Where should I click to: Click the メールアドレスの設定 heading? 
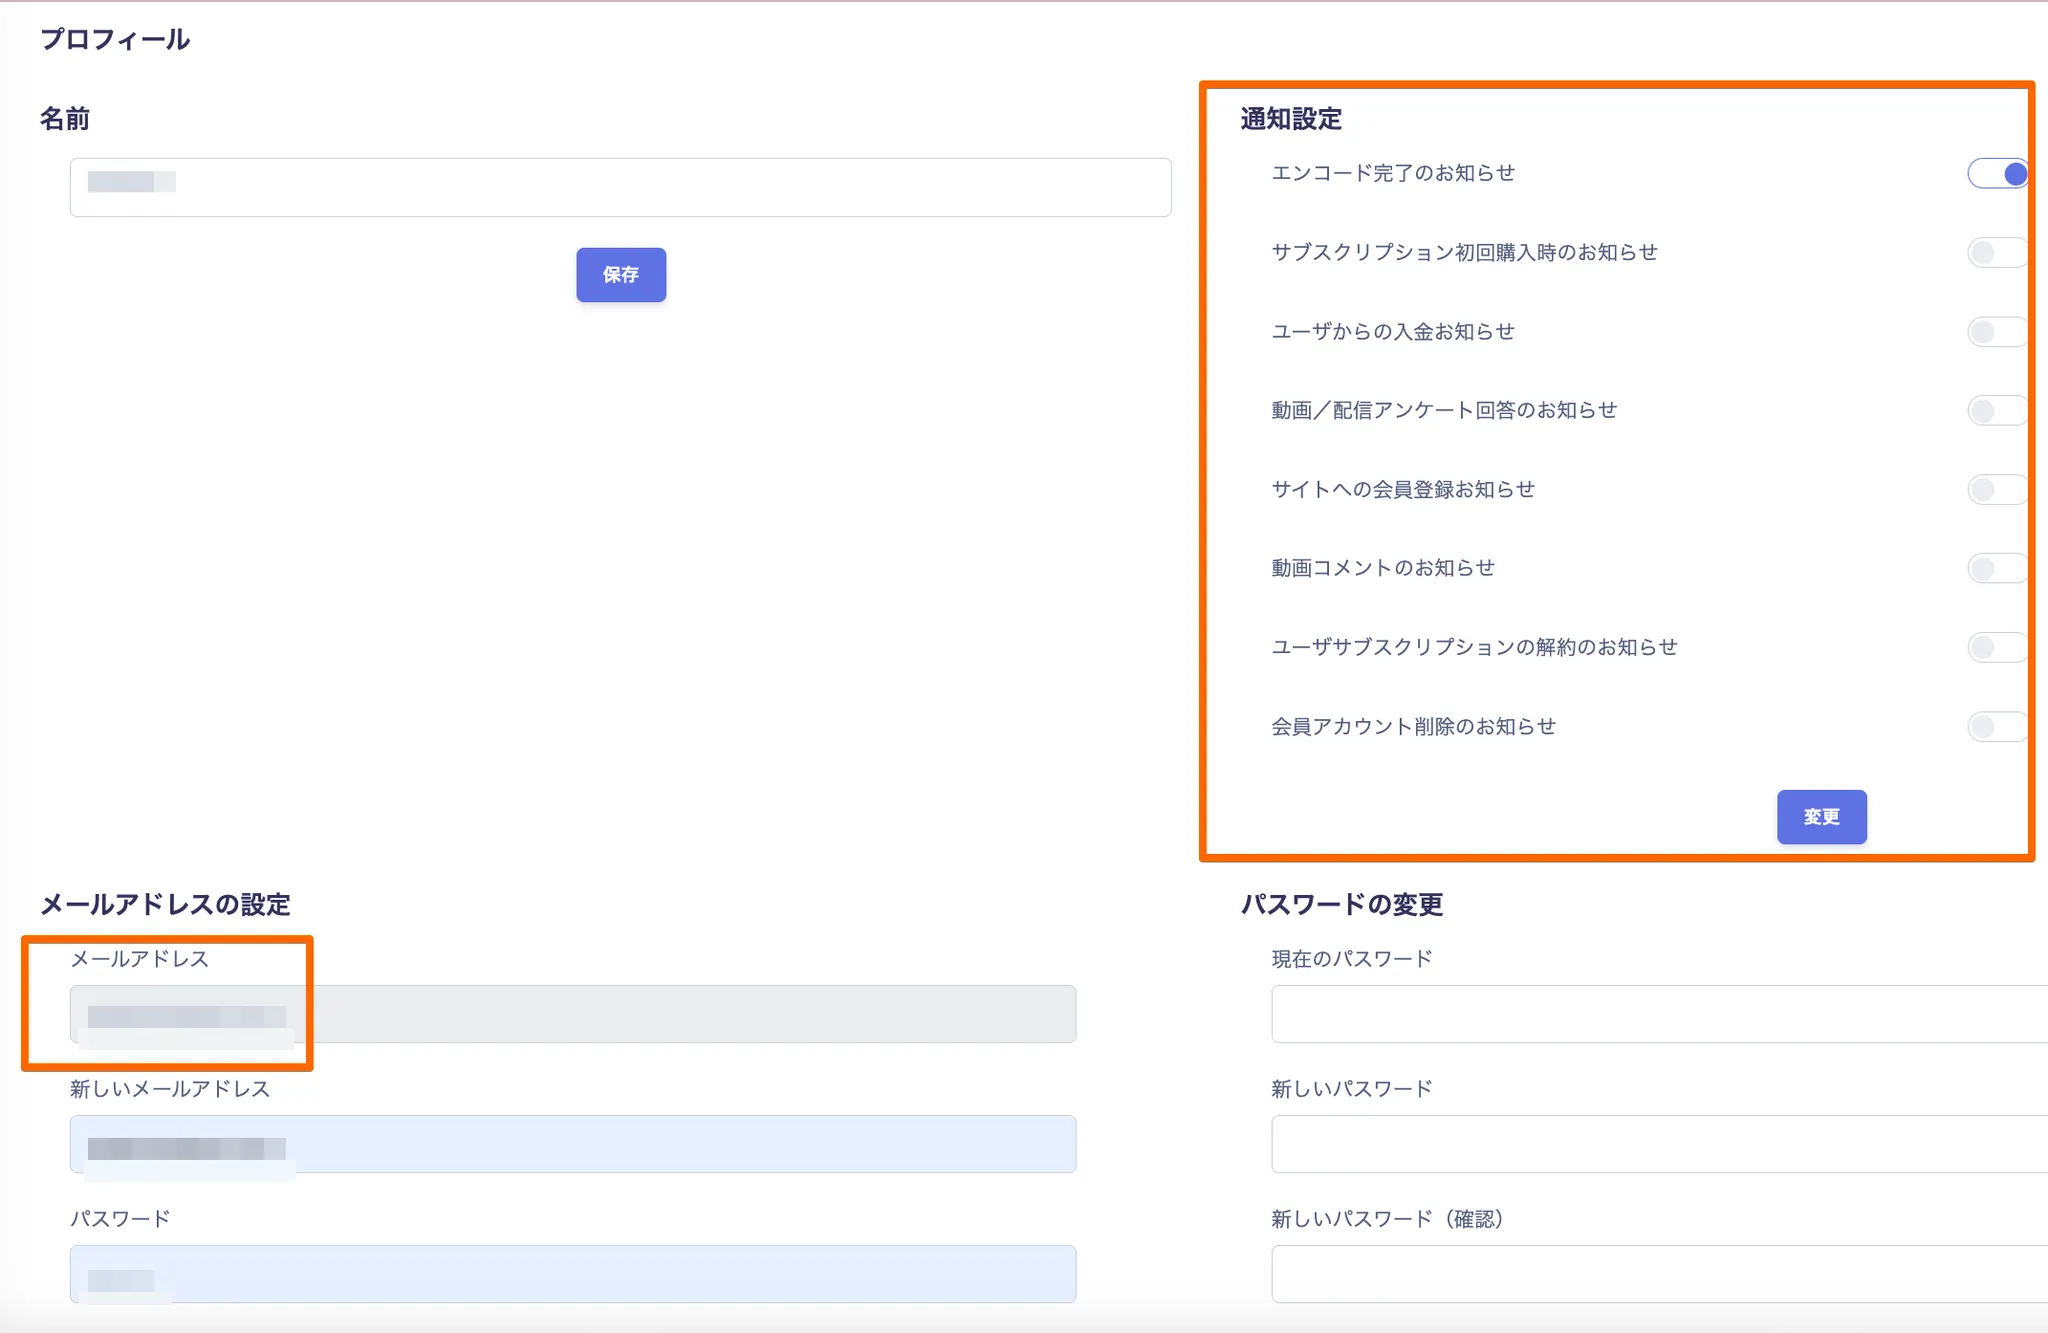pos(165,905)
